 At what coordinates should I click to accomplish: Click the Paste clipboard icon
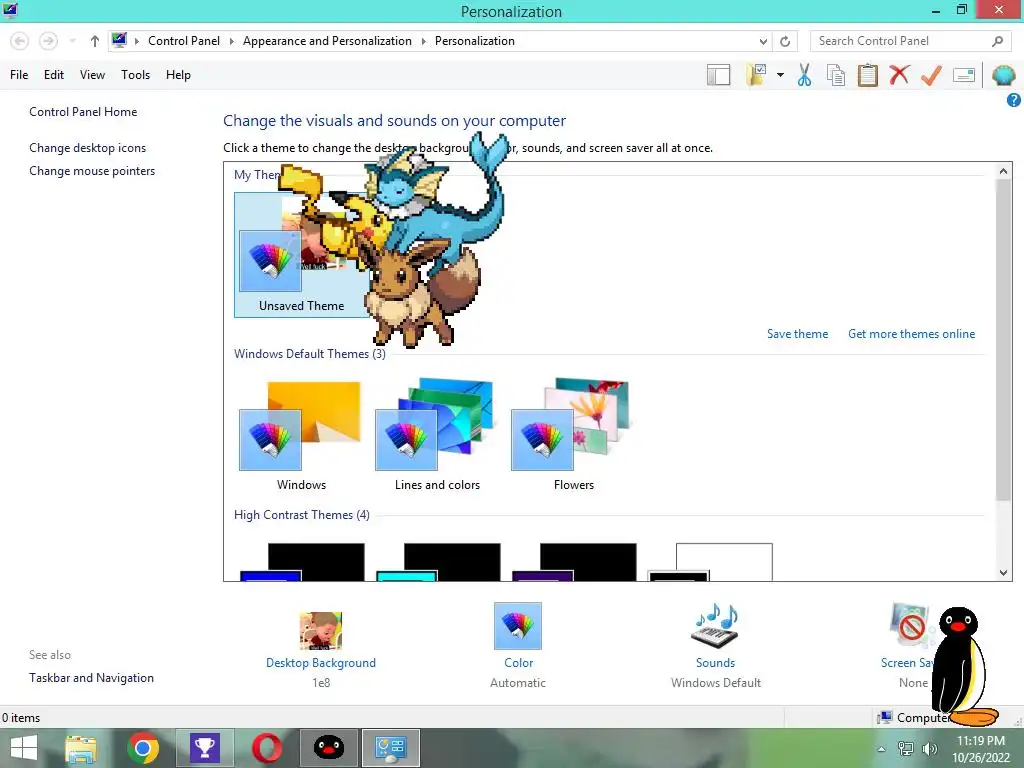pos(867,75)
